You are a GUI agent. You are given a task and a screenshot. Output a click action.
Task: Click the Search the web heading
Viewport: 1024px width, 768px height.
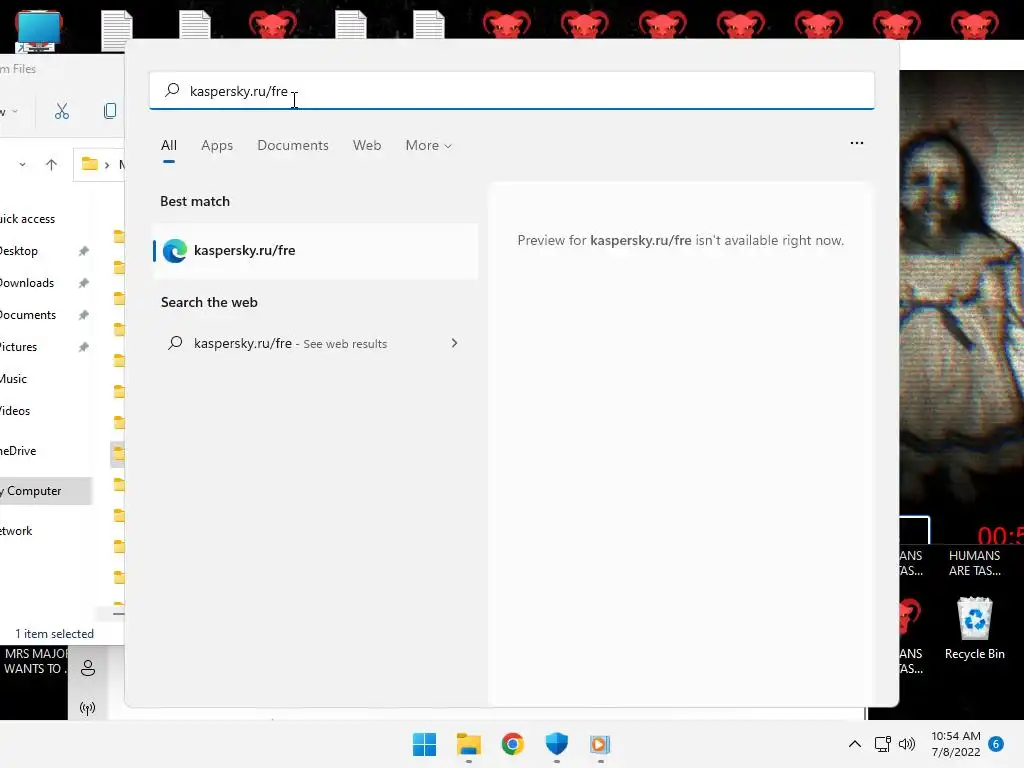tap(209, 302)
